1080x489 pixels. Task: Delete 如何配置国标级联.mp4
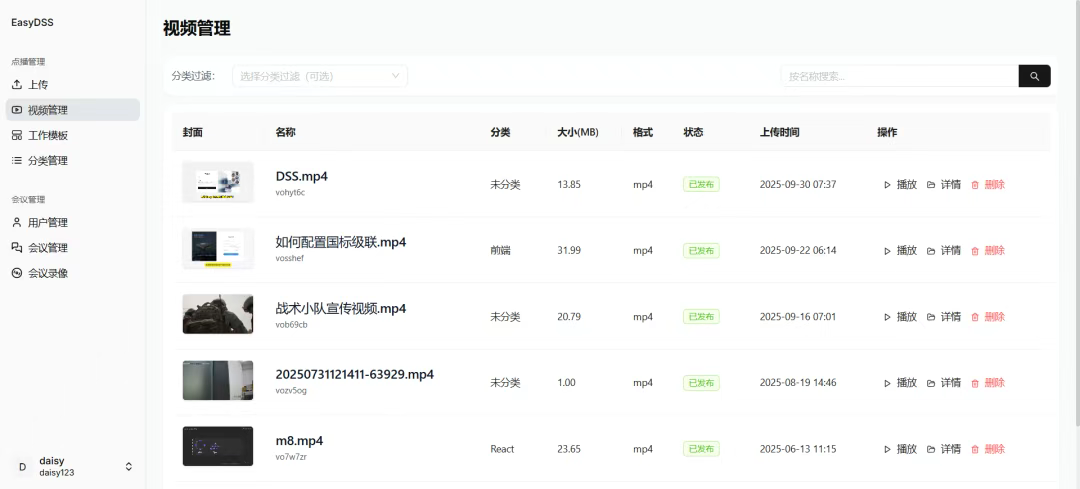988,251
